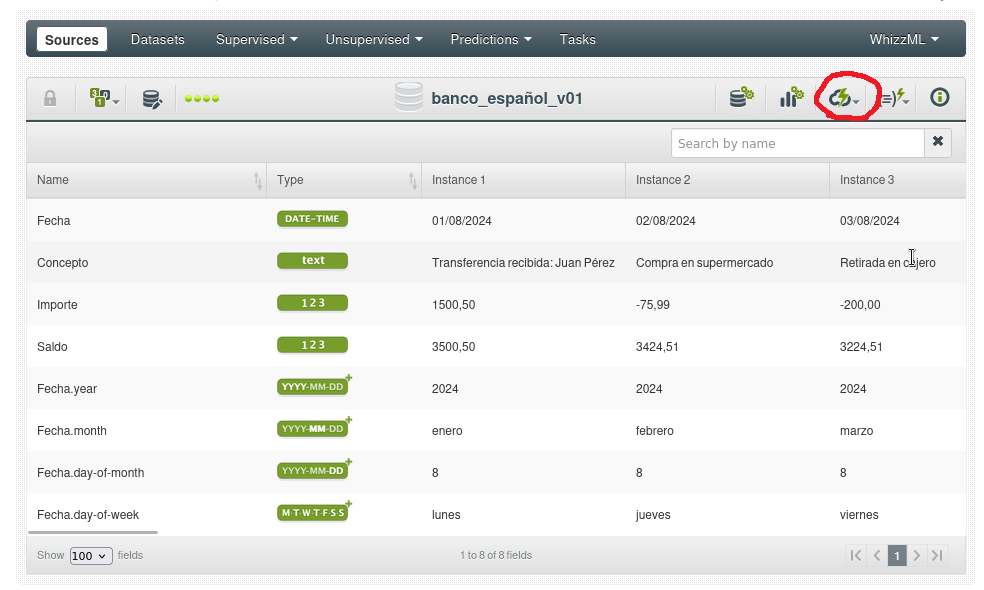Click the configure dataset icon with gears
This screenshot has width=984, height=590.
tap(741, 98)
